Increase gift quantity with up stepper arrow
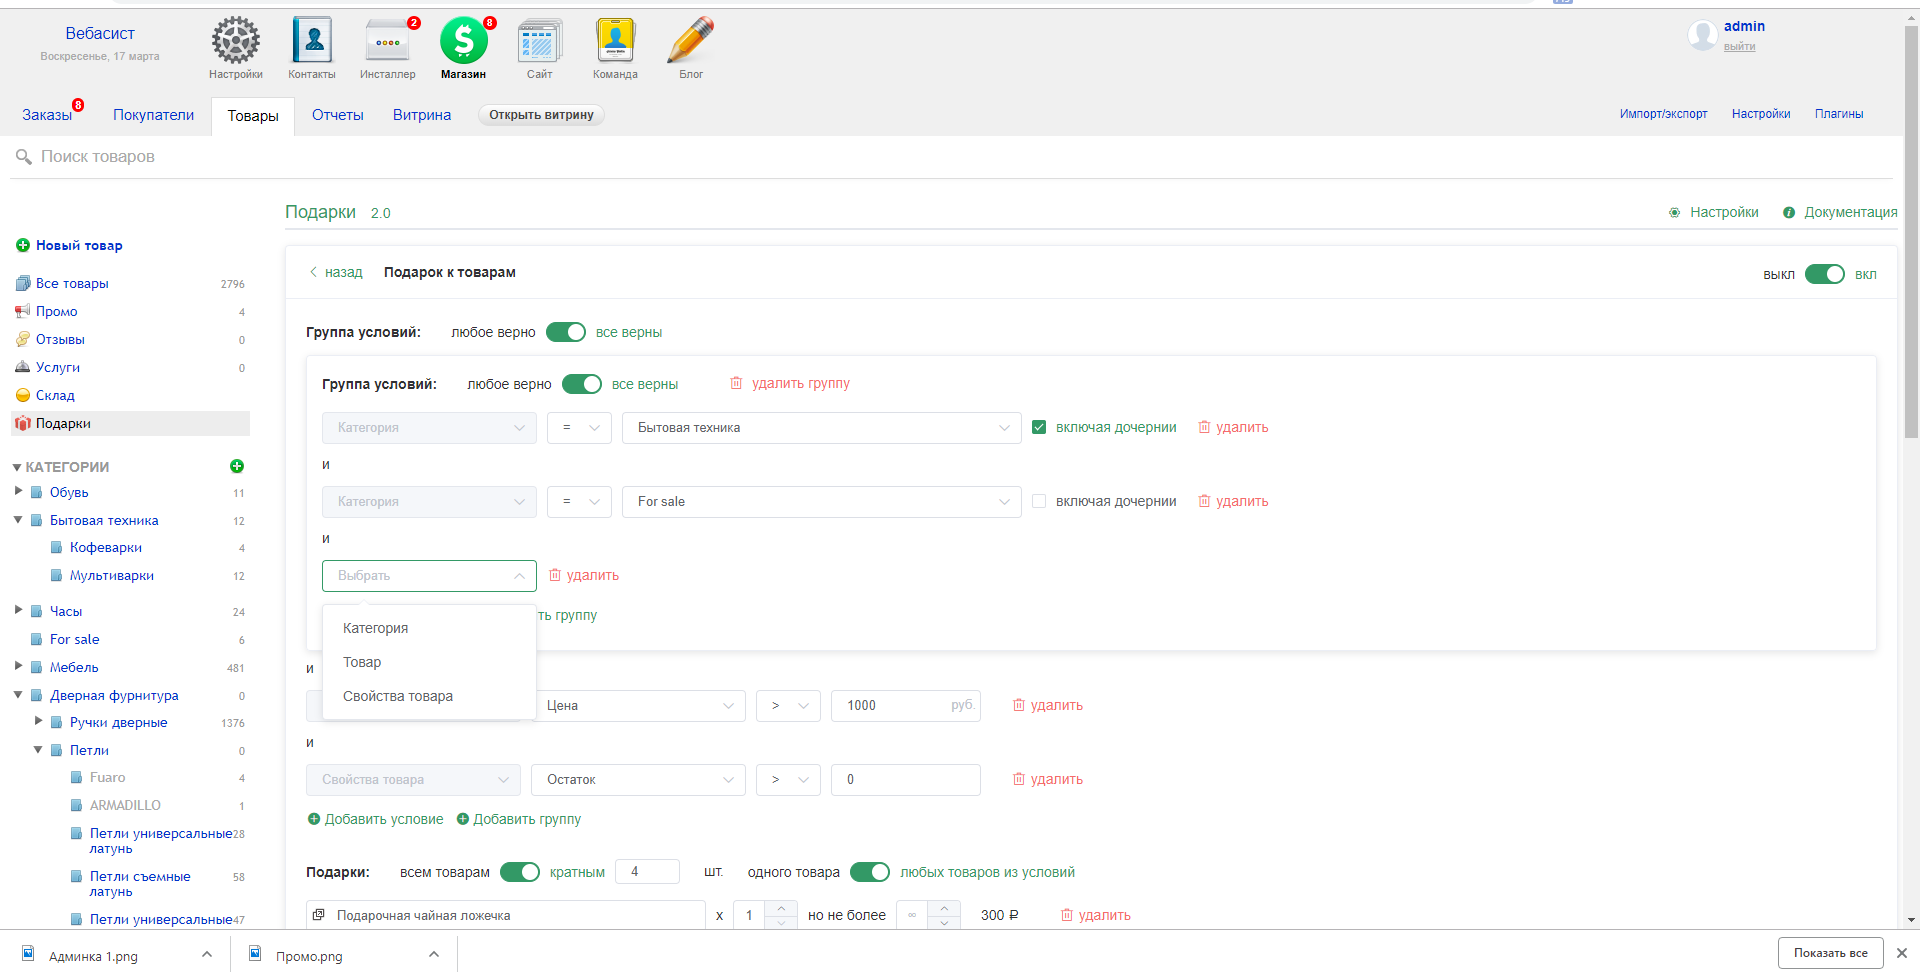The height and width of the screenshot is (978, 1920). [x=781, y=908]
